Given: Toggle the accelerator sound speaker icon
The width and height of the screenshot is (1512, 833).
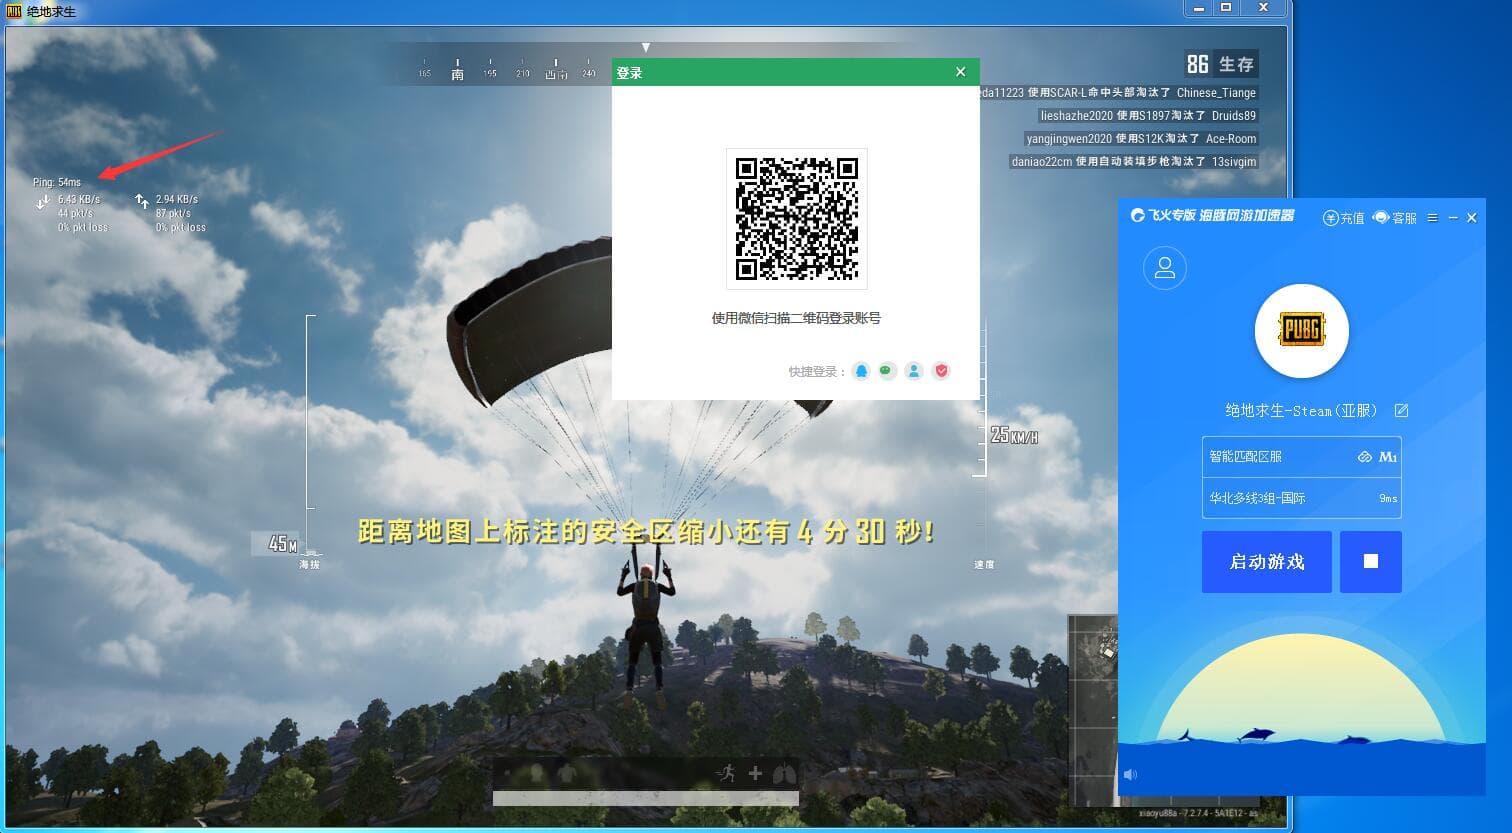Looking at the screenshot, I should point(1131,774).
